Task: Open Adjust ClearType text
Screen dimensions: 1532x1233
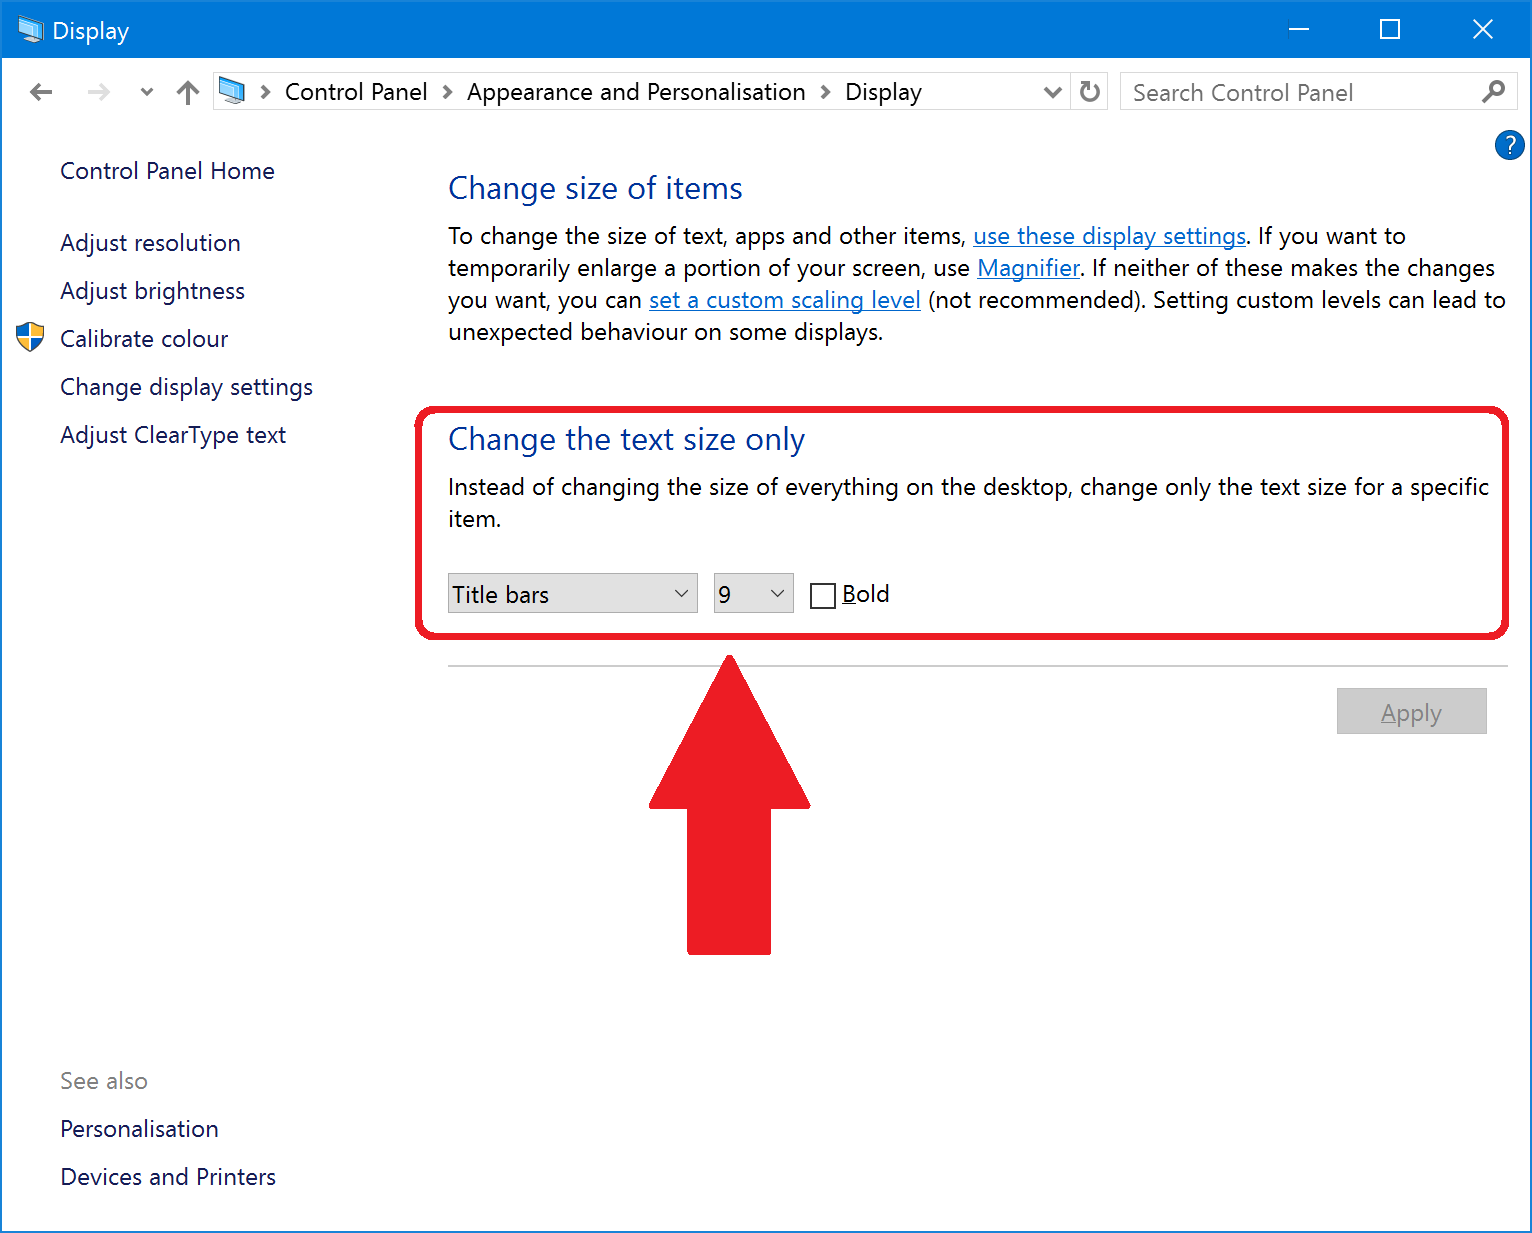Action: pos(173,434)
